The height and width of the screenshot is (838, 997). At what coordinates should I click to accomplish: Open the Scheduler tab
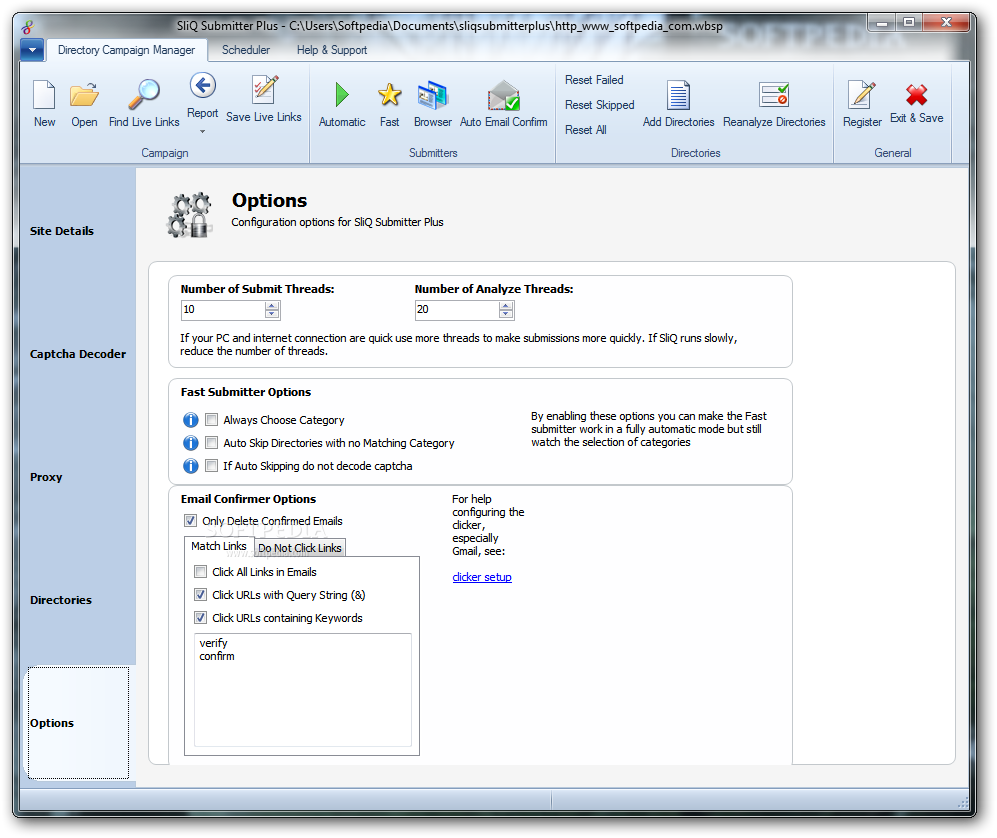(245, 50)
